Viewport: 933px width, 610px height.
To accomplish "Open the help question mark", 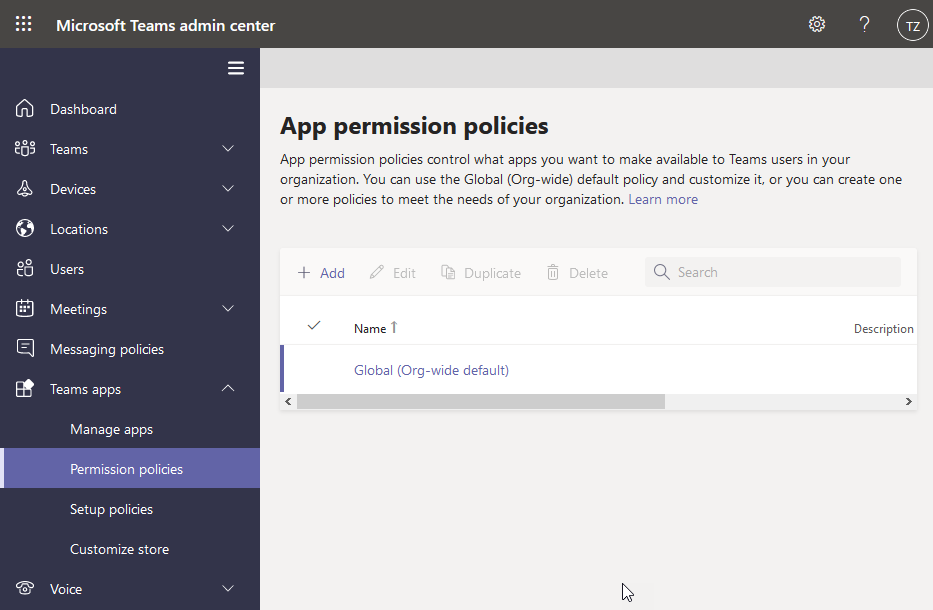I will (x=864, y=24).
